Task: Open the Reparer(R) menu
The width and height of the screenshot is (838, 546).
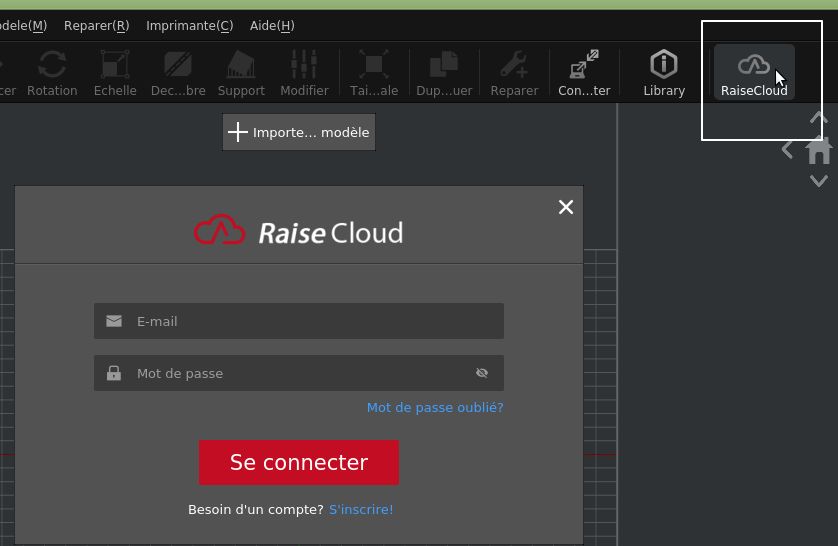Action: [97, 26]
